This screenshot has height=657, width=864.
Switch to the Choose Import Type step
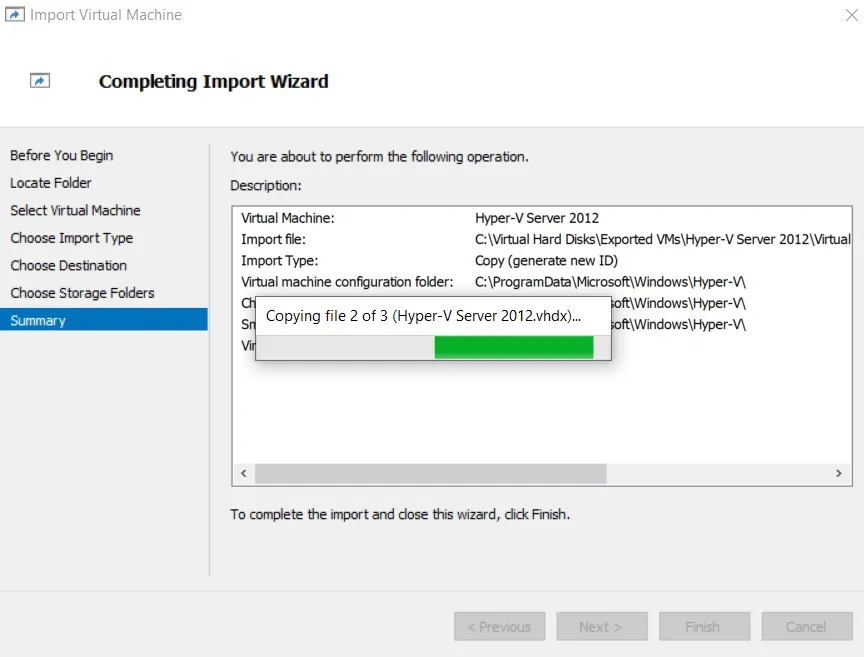click(72, 238)
